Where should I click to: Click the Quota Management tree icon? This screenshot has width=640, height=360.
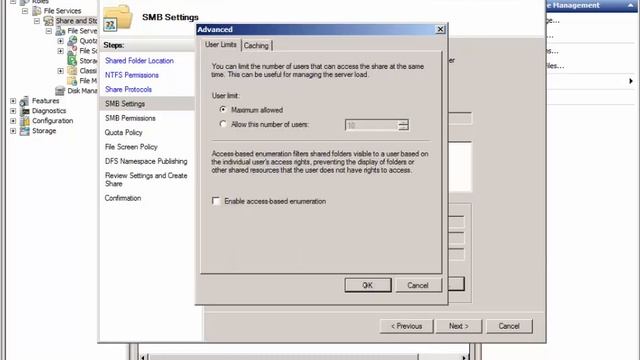(72, 41)
